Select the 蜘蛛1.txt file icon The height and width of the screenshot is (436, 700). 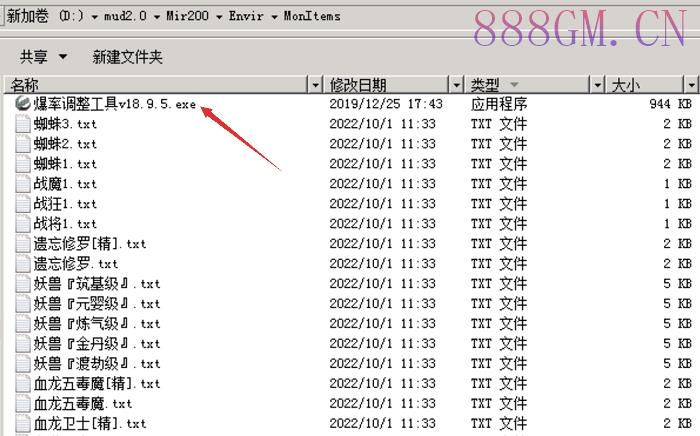point(23,164)
